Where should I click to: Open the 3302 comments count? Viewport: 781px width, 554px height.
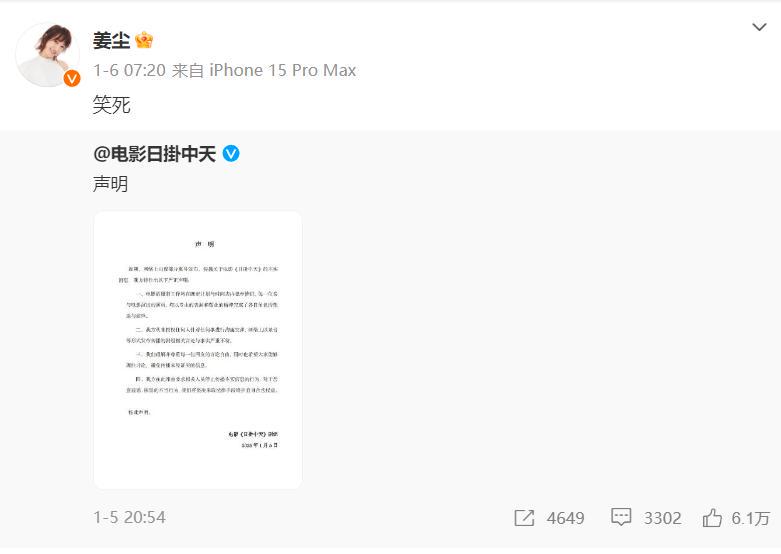coord(662,518)
